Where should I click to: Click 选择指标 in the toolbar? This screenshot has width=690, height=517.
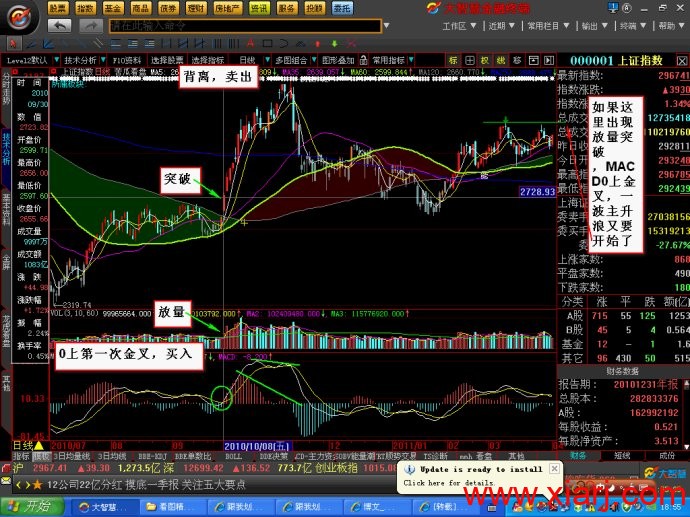pyautogui.click(x=208, y=60)
